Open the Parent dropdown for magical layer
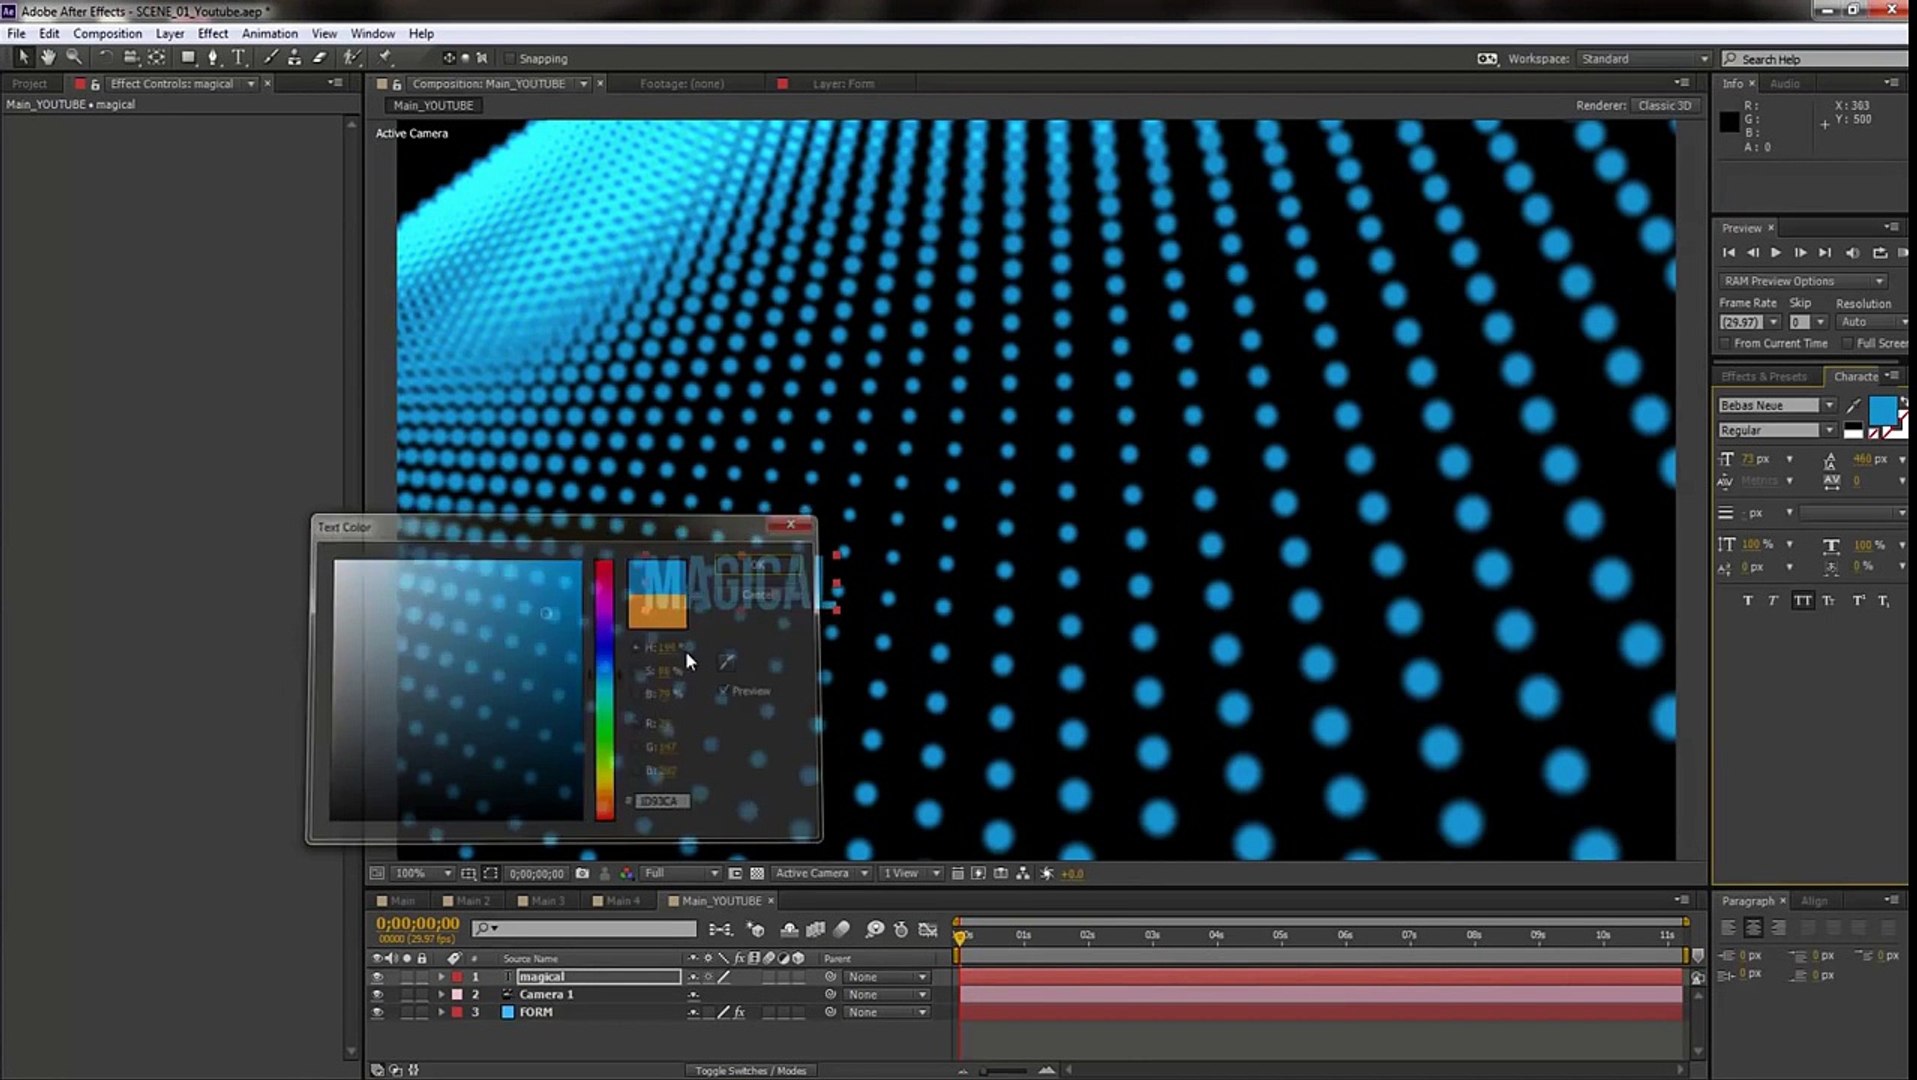The height and width of the screenshot is (1080, 1917). click(x=886, y=977)
